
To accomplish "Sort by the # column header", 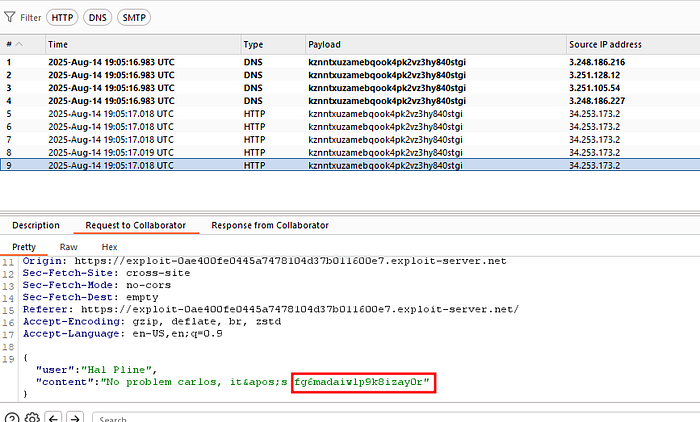I will [22, 44].
